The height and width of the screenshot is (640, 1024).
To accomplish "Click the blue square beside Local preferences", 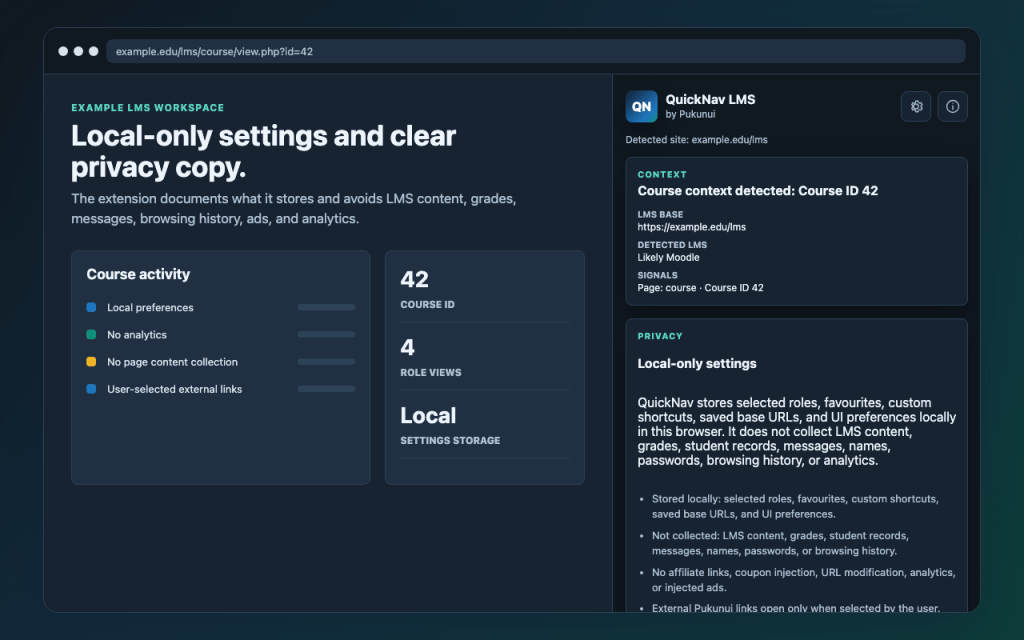I will [91, 307].
